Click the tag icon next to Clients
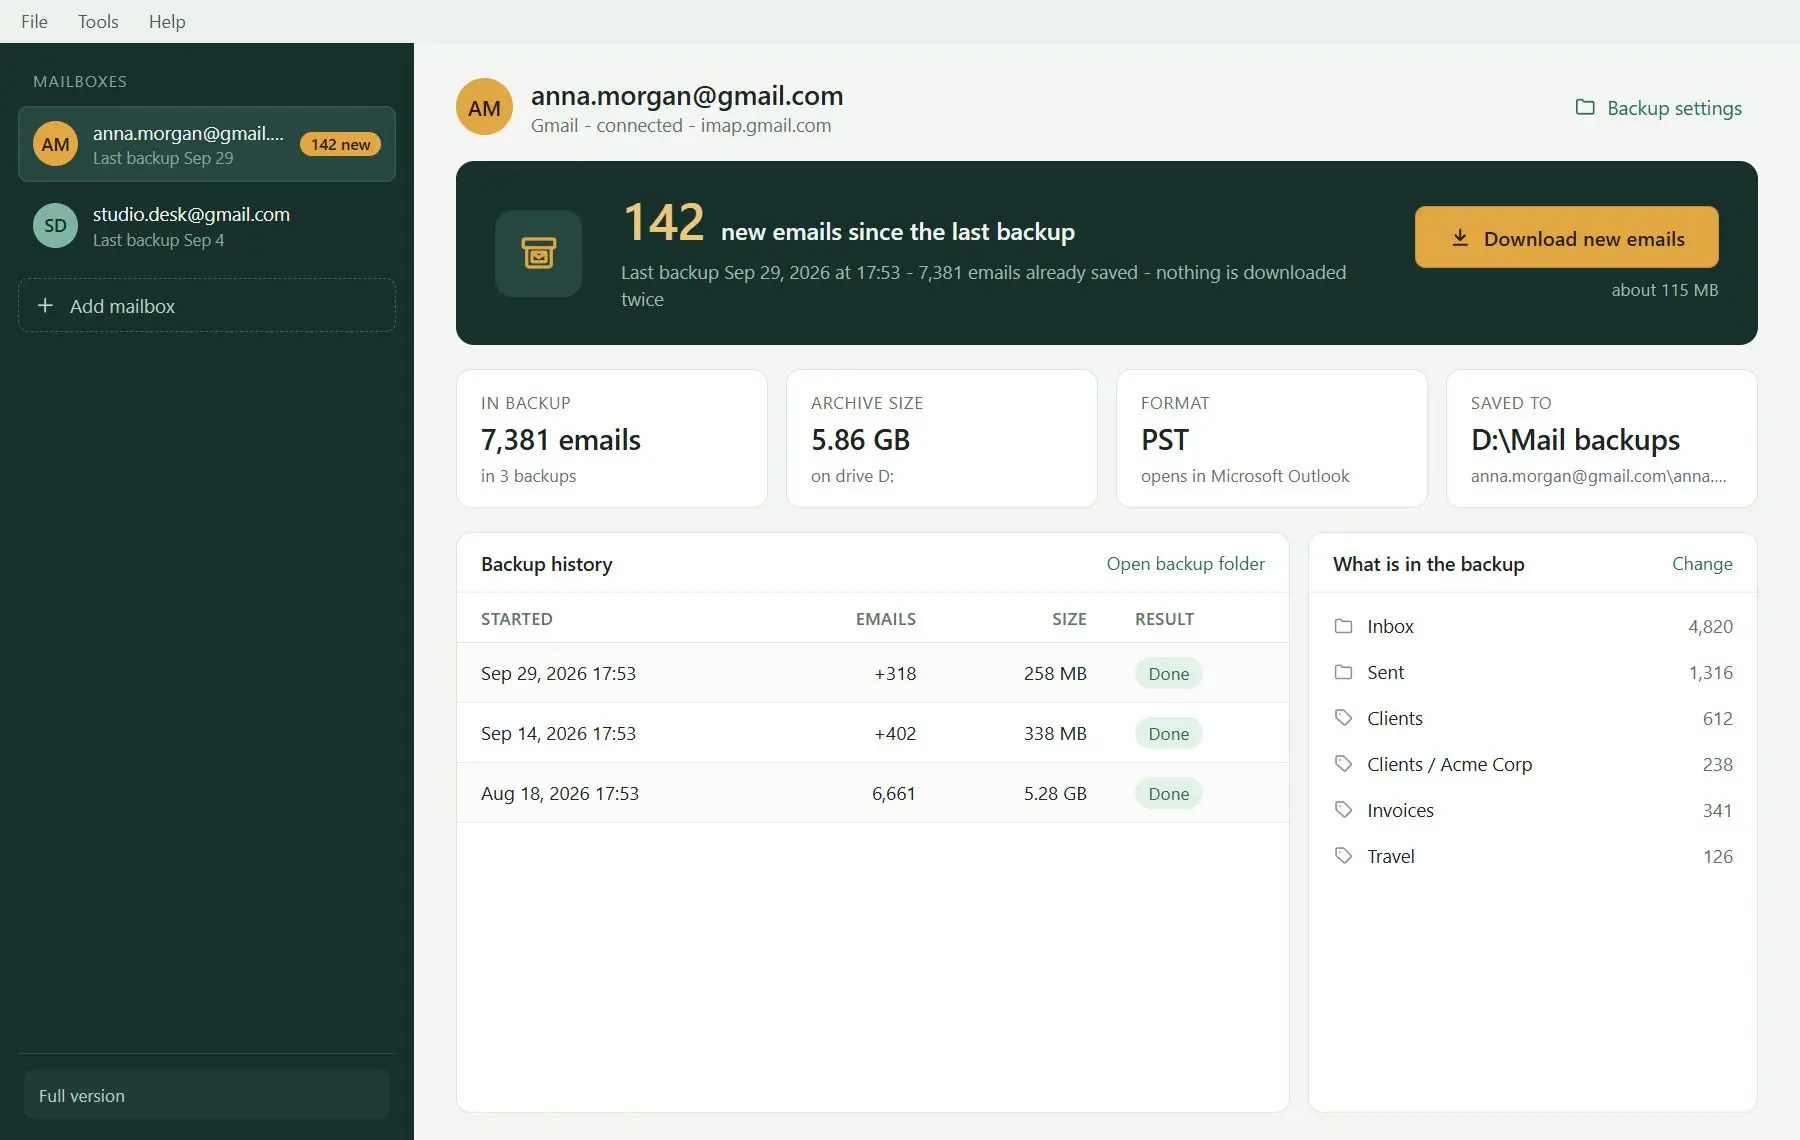The height and width of the screenshot is (1140, 1800). point(1343,718)
